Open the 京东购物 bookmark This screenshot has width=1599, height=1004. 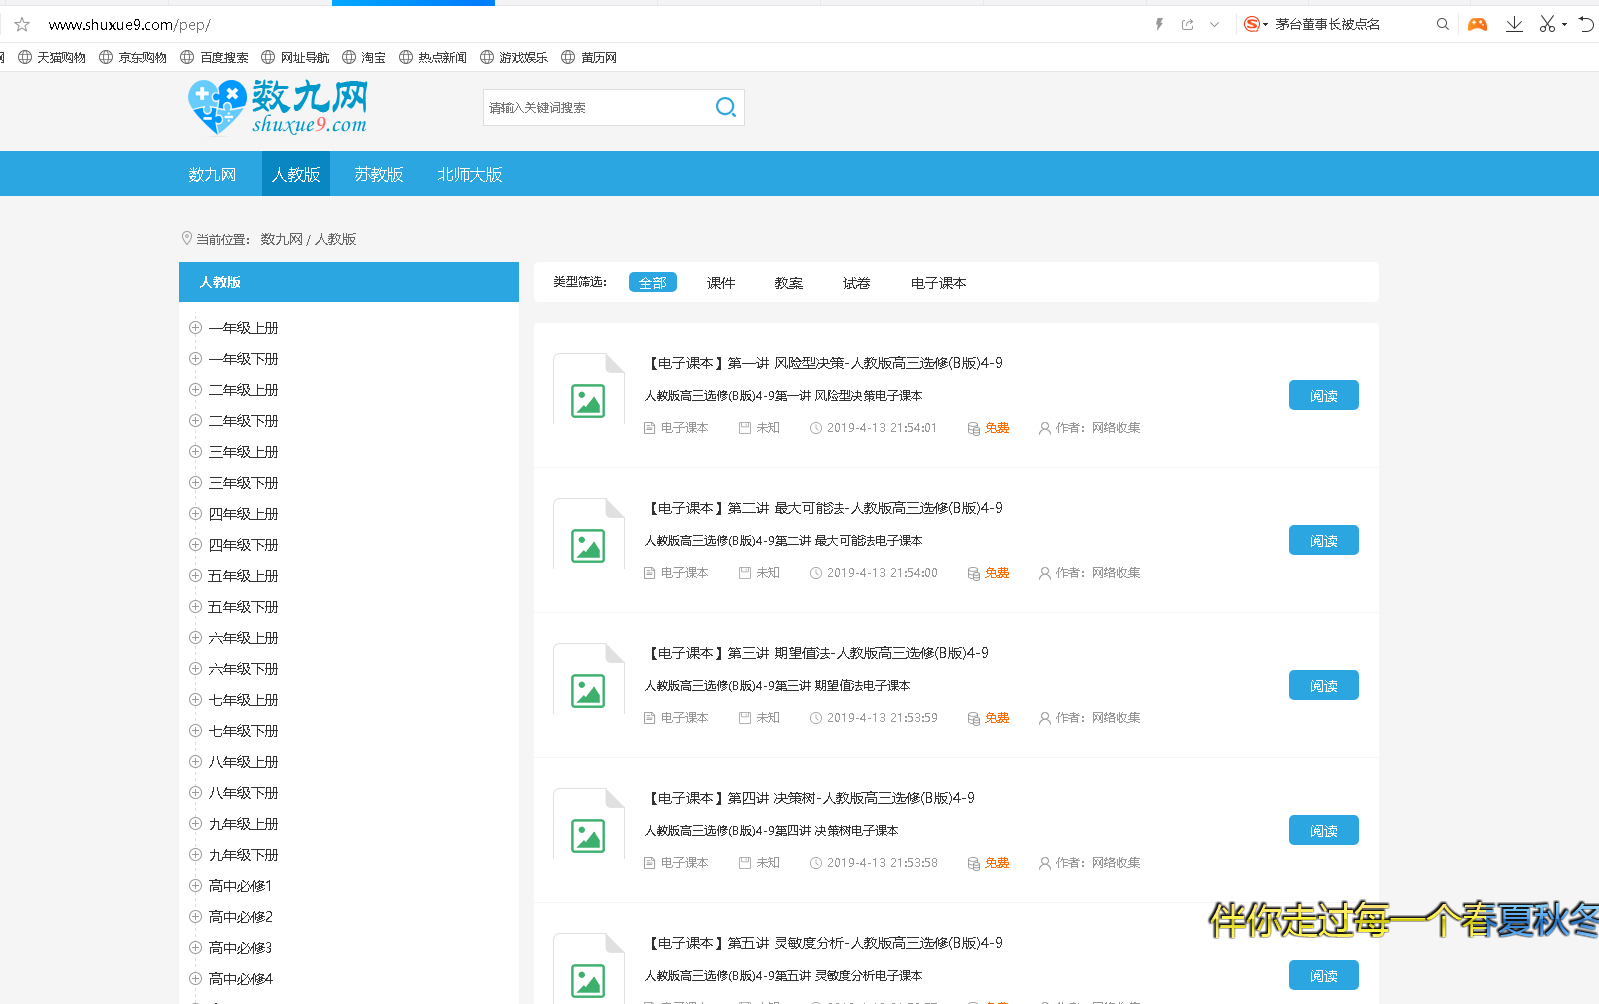click(133, 57)
